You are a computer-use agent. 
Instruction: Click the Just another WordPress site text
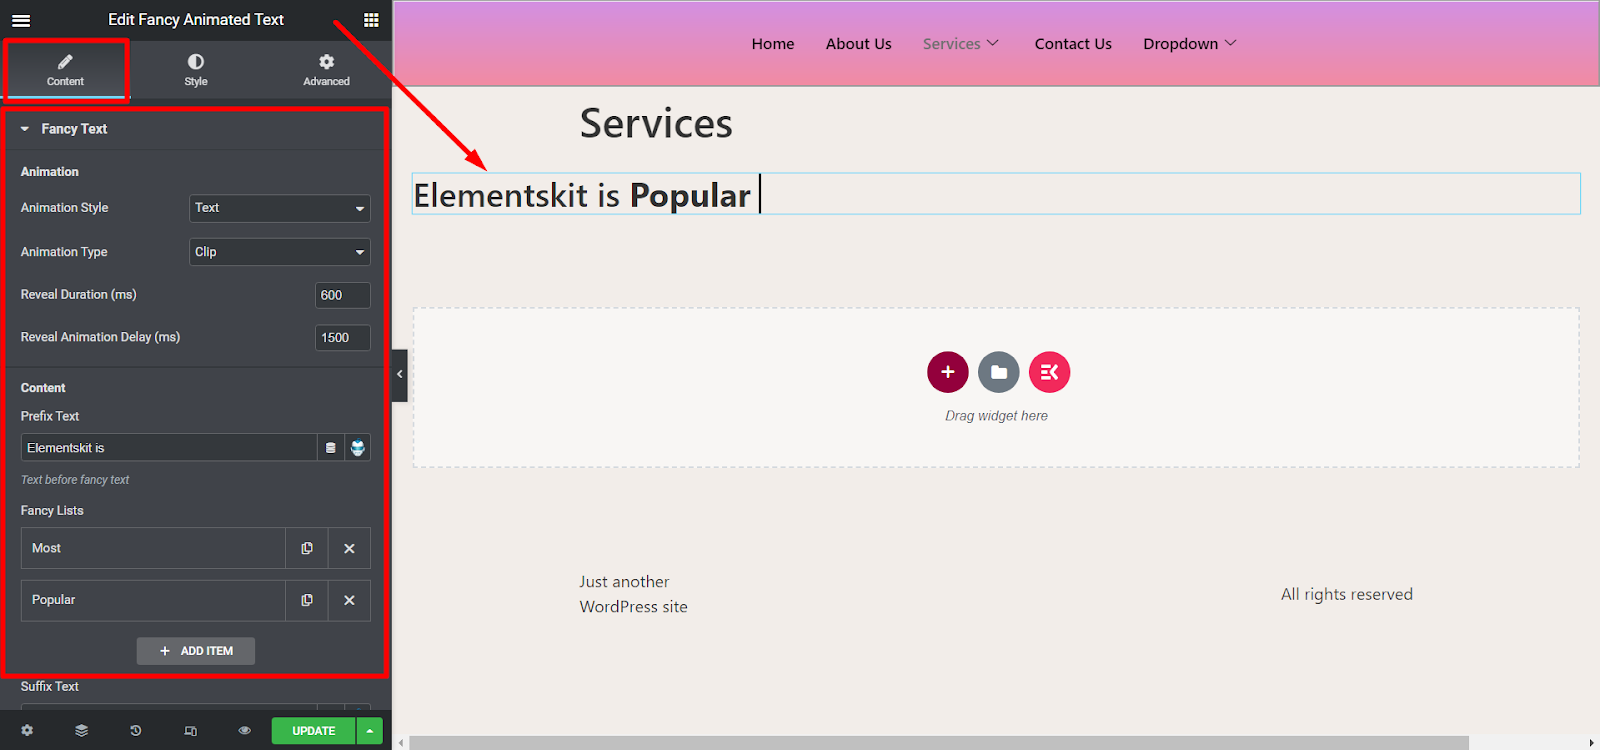pos(633,594)
